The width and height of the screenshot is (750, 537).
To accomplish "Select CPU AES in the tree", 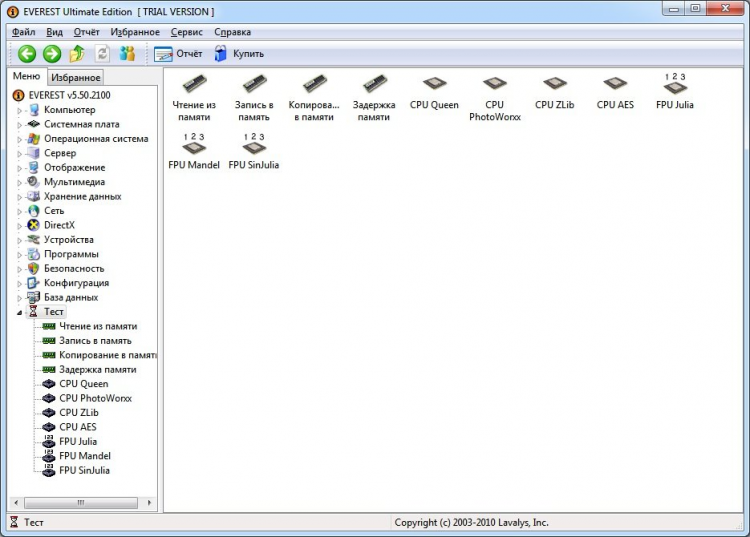I will (x=78, y=427).
